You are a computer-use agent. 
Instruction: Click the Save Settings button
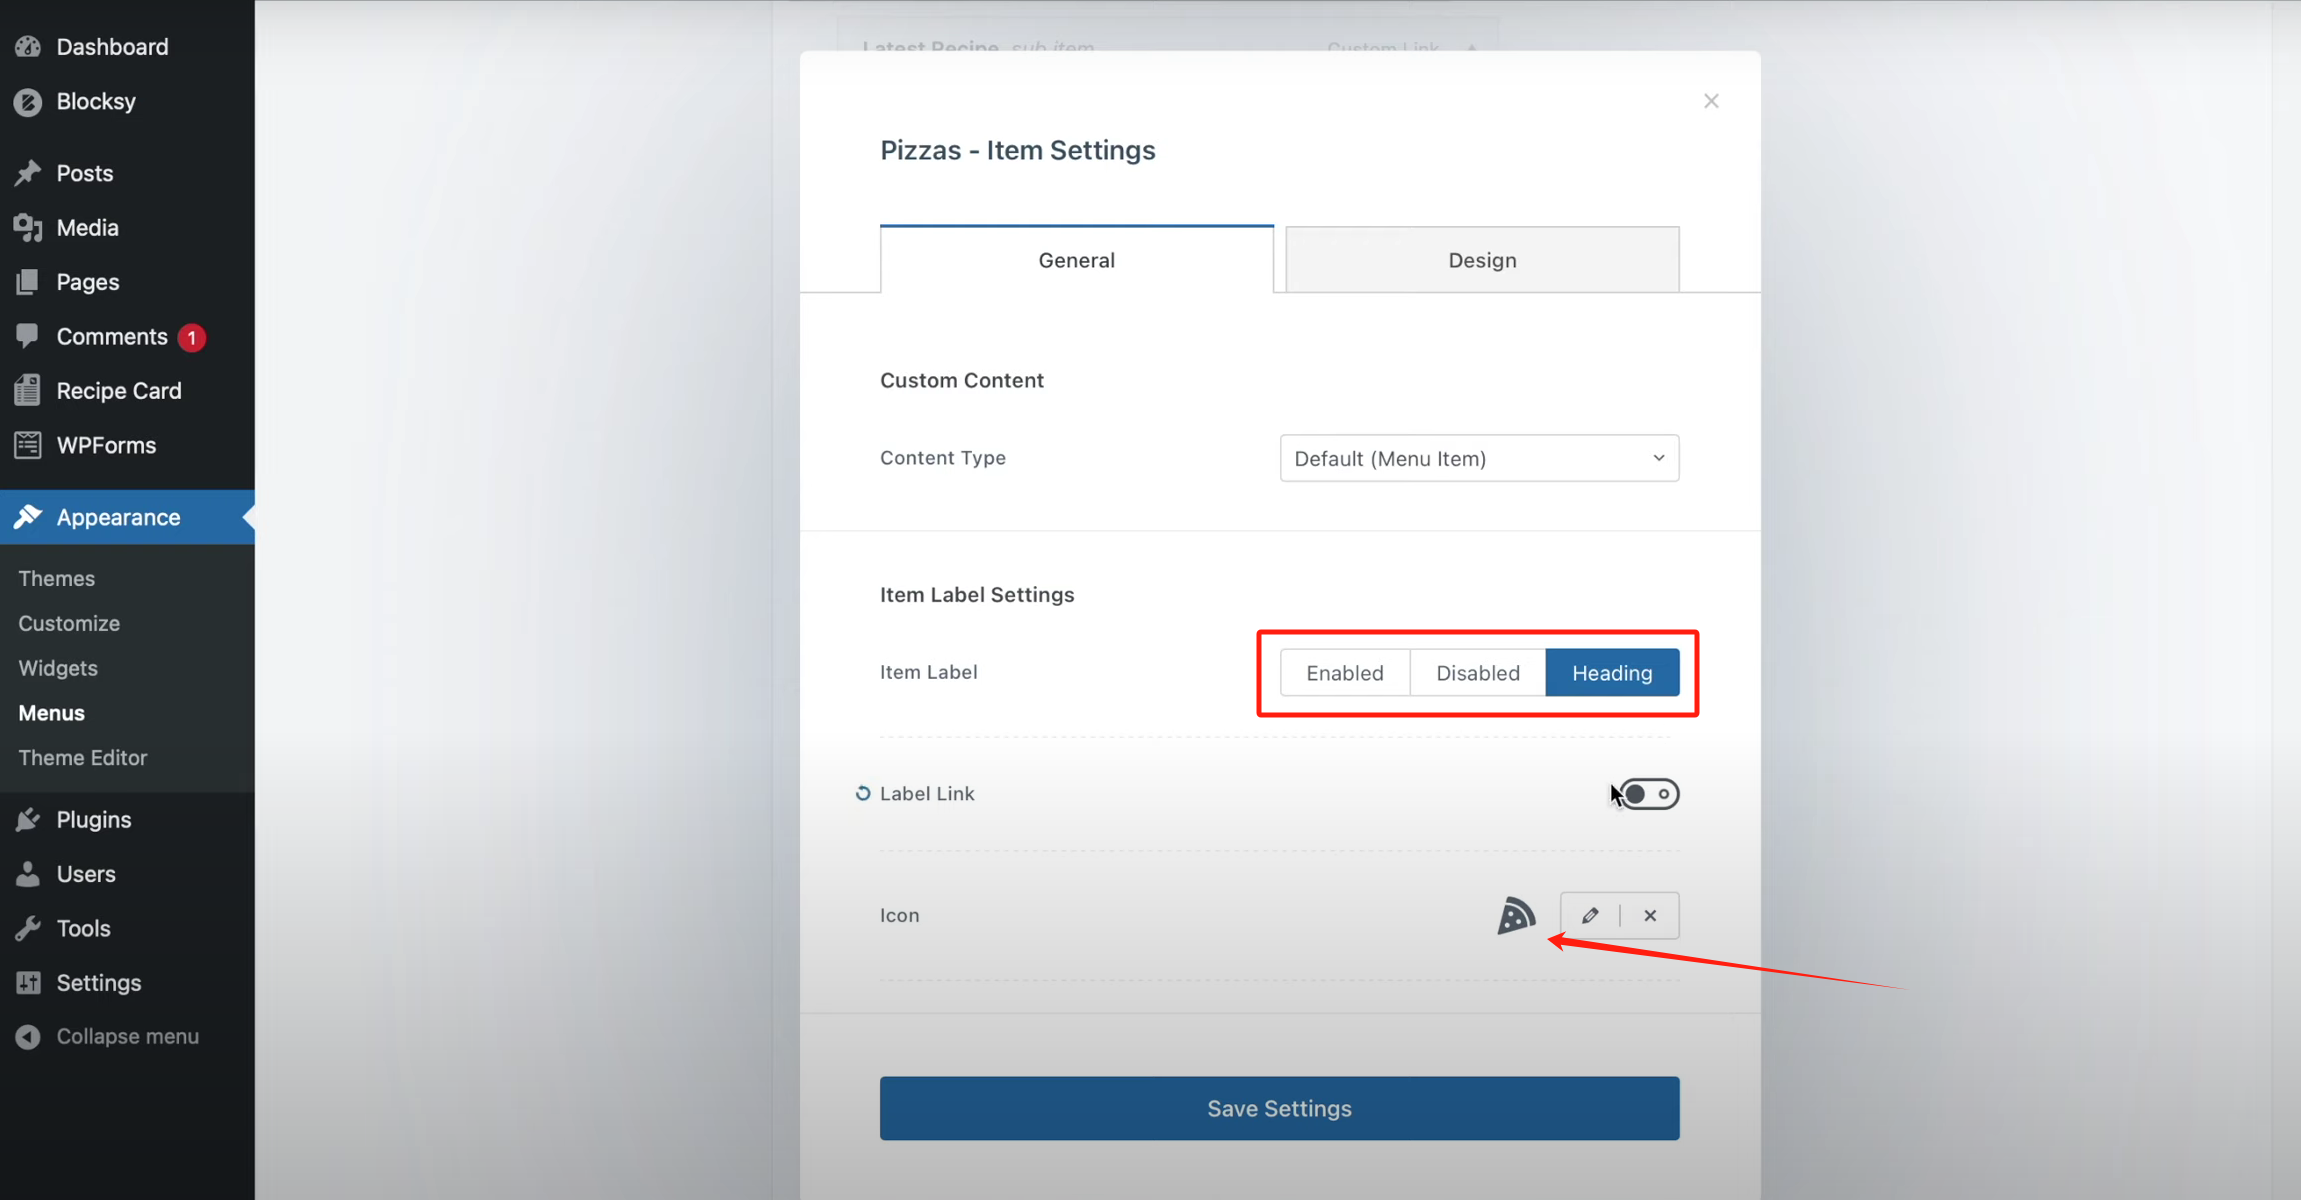[x=1279, y=1108]
